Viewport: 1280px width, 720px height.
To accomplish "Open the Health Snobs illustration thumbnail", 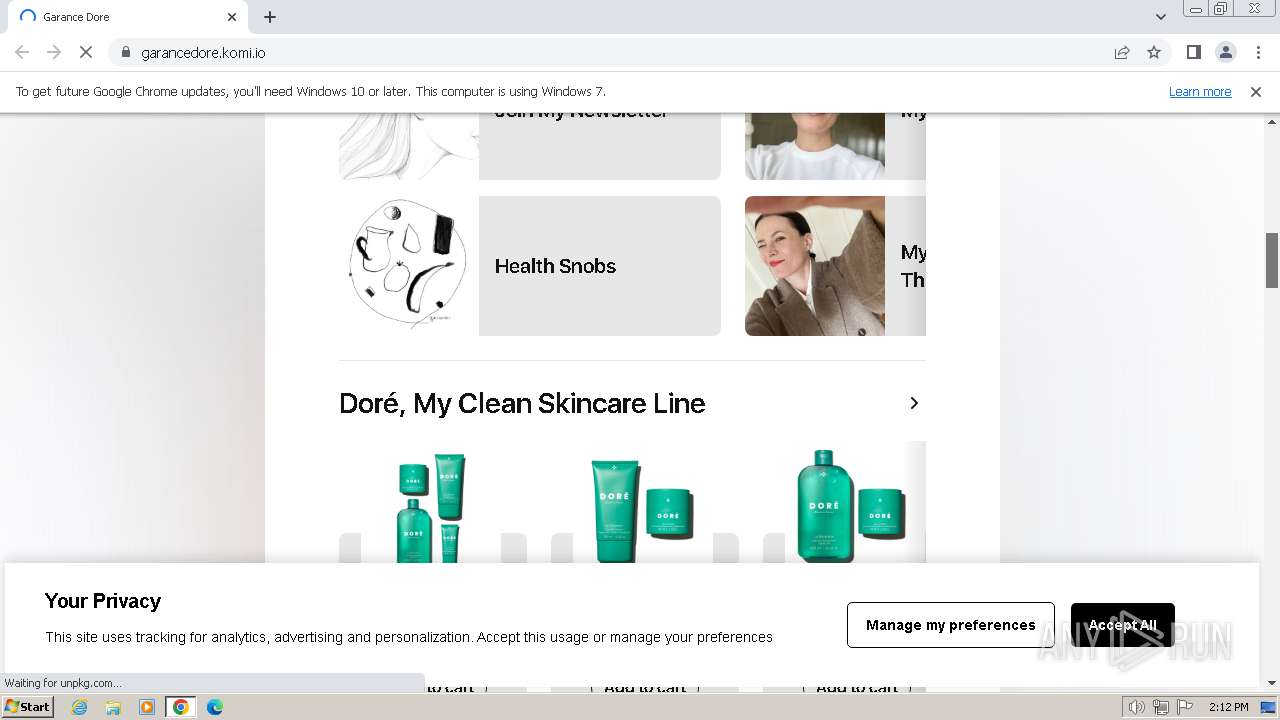I will [x=409, y=266].
